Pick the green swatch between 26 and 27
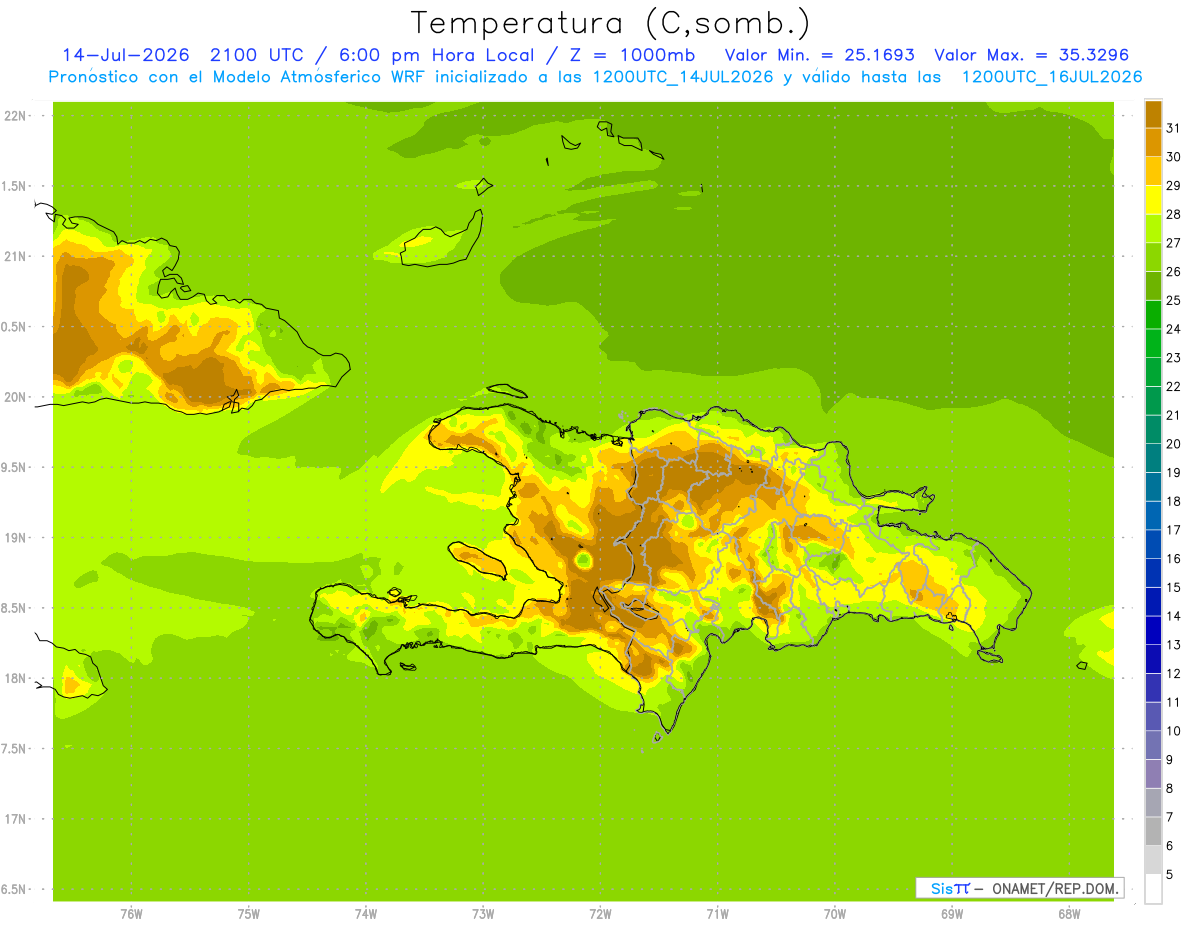Image resolution: width=1200 pixels, height=927 pixels. [x=1153, y=257]
